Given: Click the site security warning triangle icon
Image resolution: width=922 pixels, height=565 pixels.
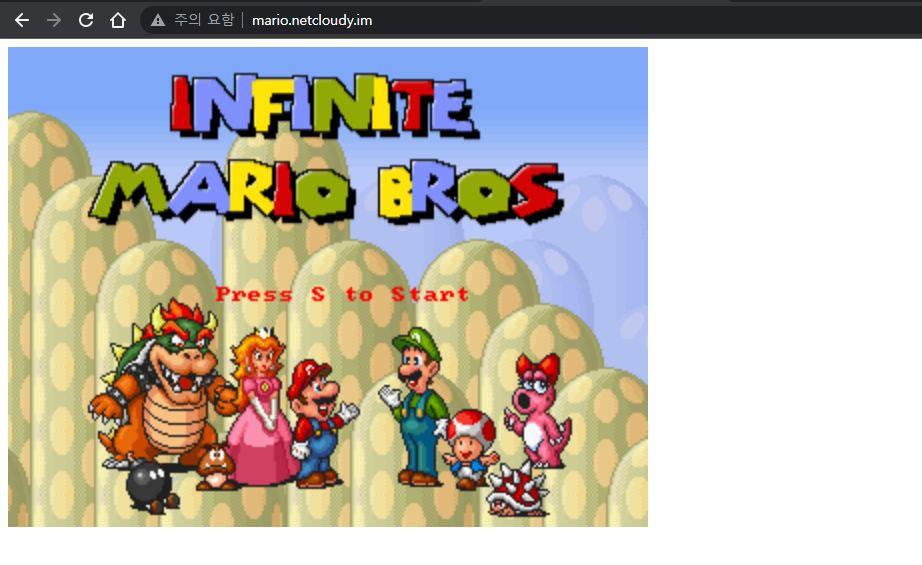Looking at the screenshot, I should [x=158, y=21].
